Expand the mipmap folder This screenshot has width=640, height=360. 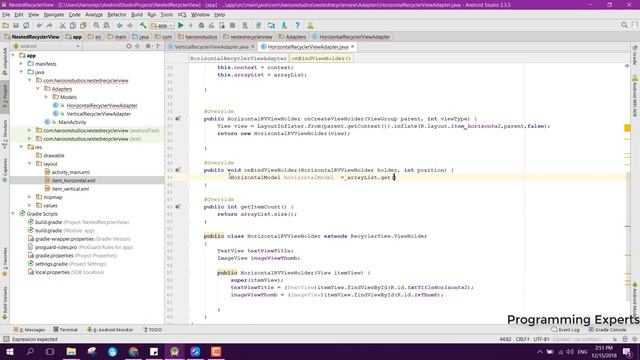click(x=30, y=197)
